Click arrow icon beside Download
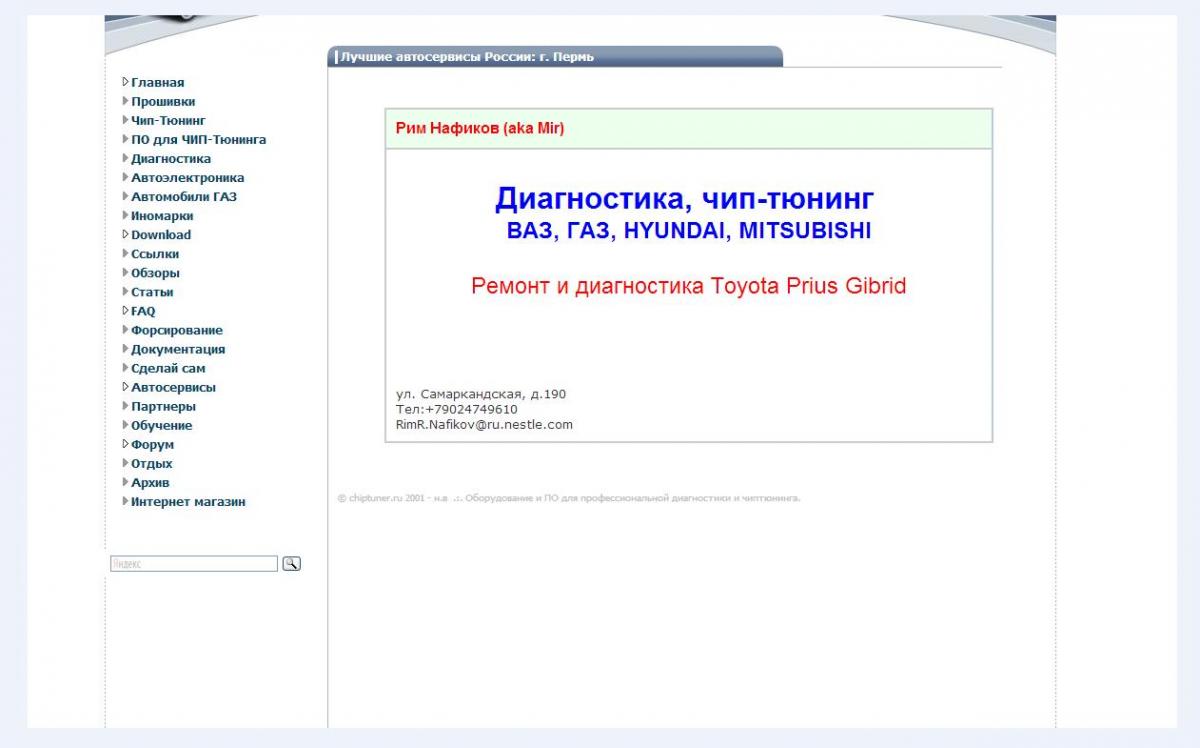The height and width of the screenshot is (748, 1200). click(x=125, y=234)
